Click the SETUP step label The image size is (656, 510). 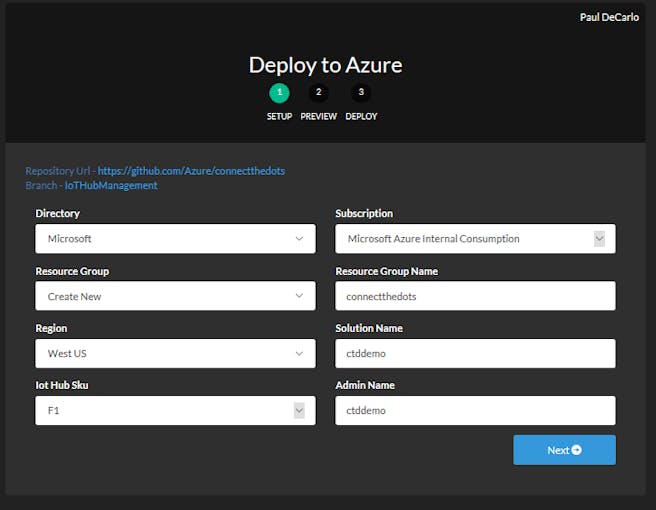click(x=279, y=116)
